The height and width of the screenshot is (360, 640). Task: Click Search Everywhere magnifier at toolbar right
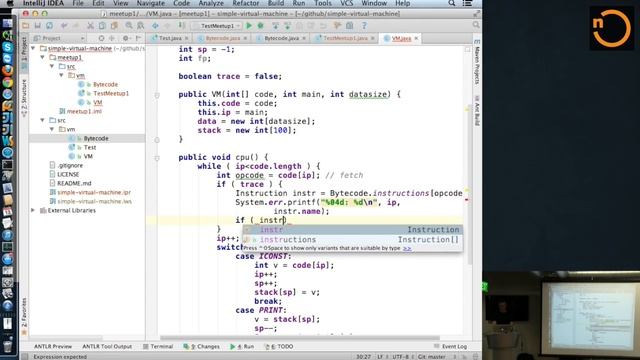[x=476, y=25]
